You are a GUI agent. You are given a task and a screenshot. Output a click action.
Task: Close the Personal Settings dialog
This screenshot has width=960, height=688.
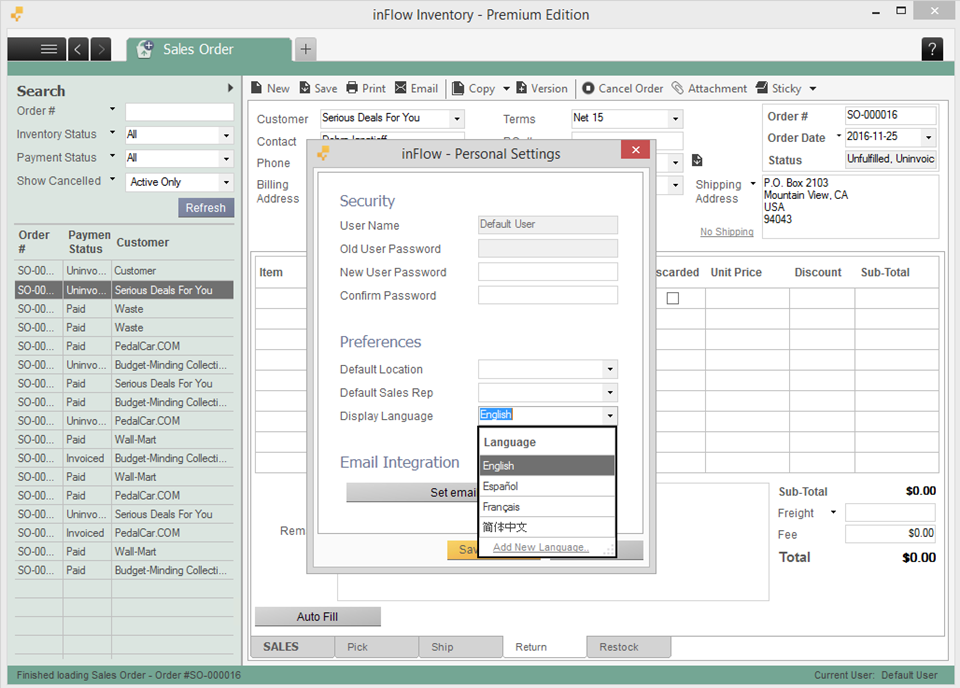coord(636,149)
